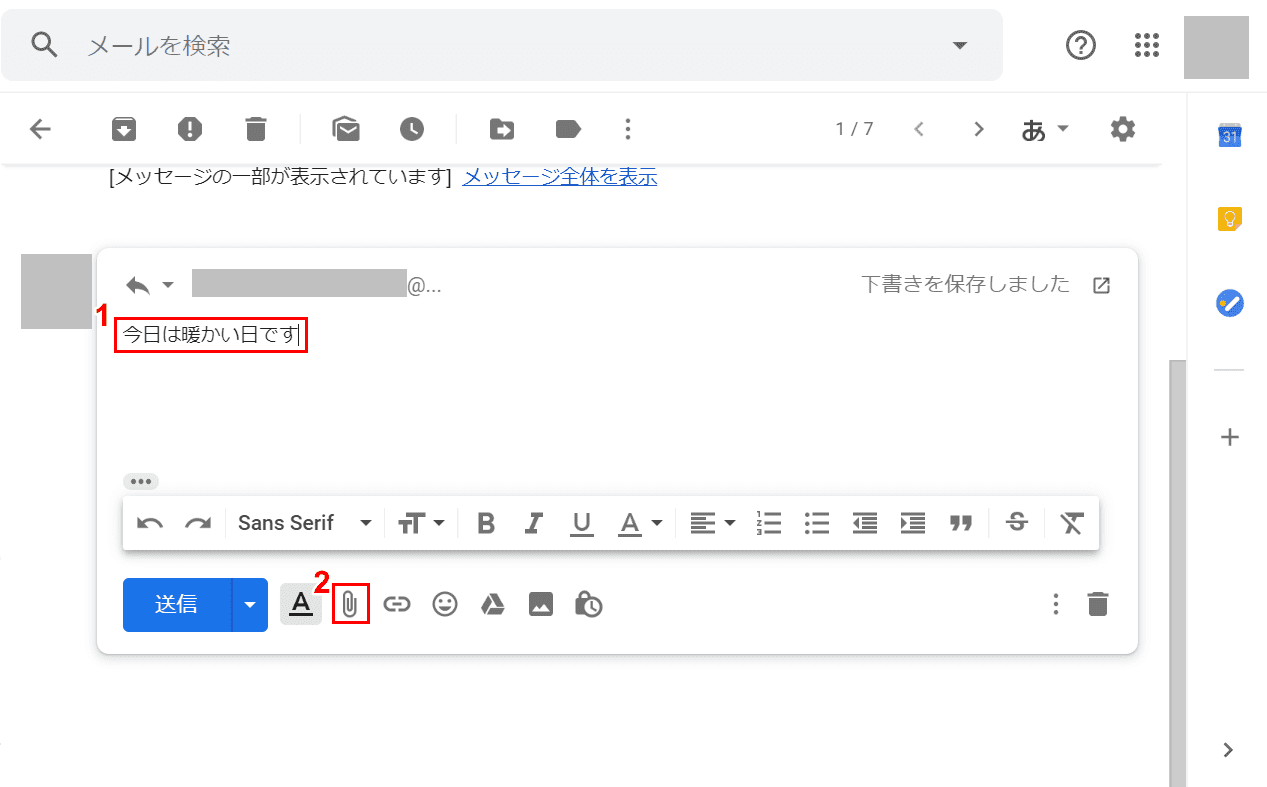Mark the conversation as unread
Screen dimensions: 1267x787
pyautogui.click(x=346, y=129)
